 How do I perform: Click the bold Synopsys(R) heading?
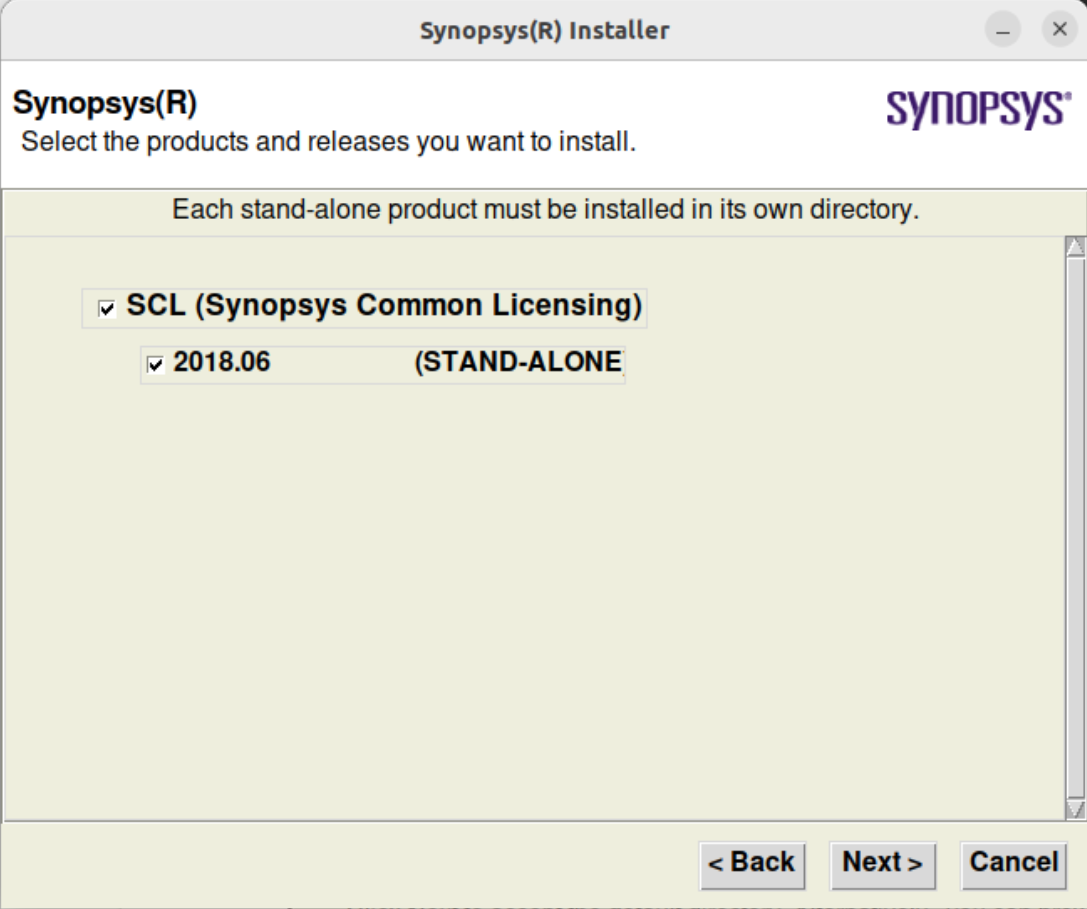point(104,103)
